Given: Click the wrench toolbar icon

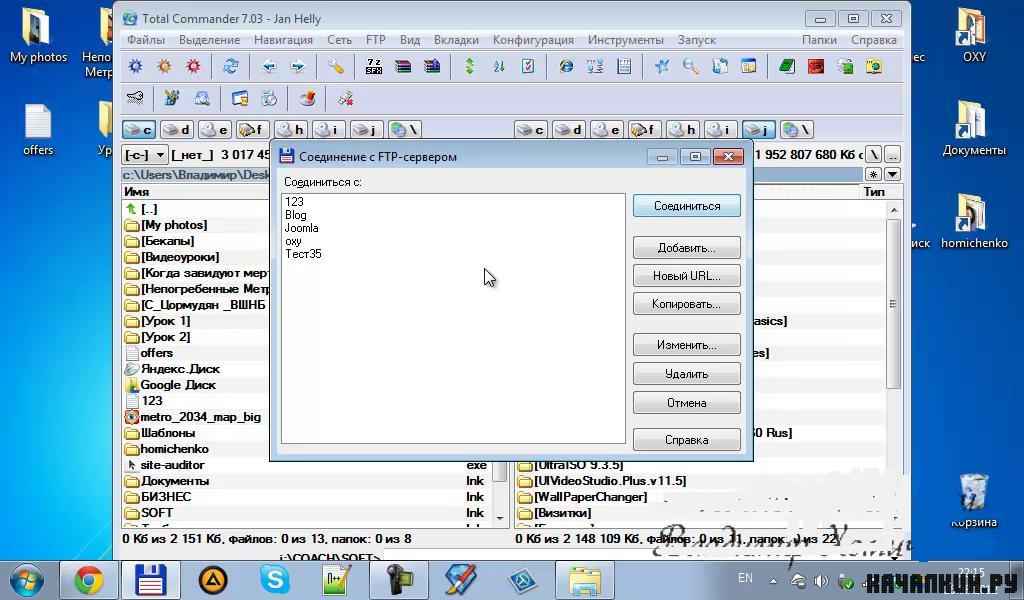Looking at the screenshot, I should pyautogui.click(x=336, y=66).
